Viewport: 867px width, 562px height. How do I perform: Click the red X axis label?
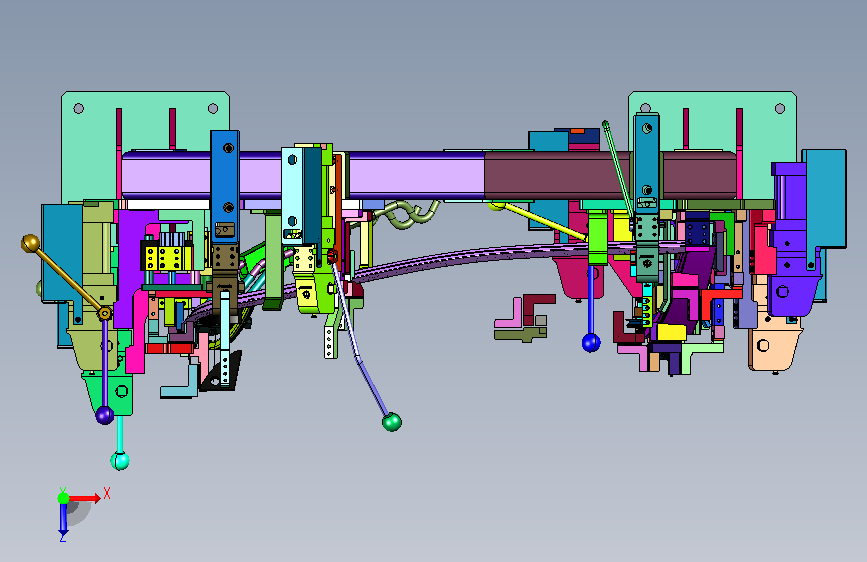tap(107, 493)
